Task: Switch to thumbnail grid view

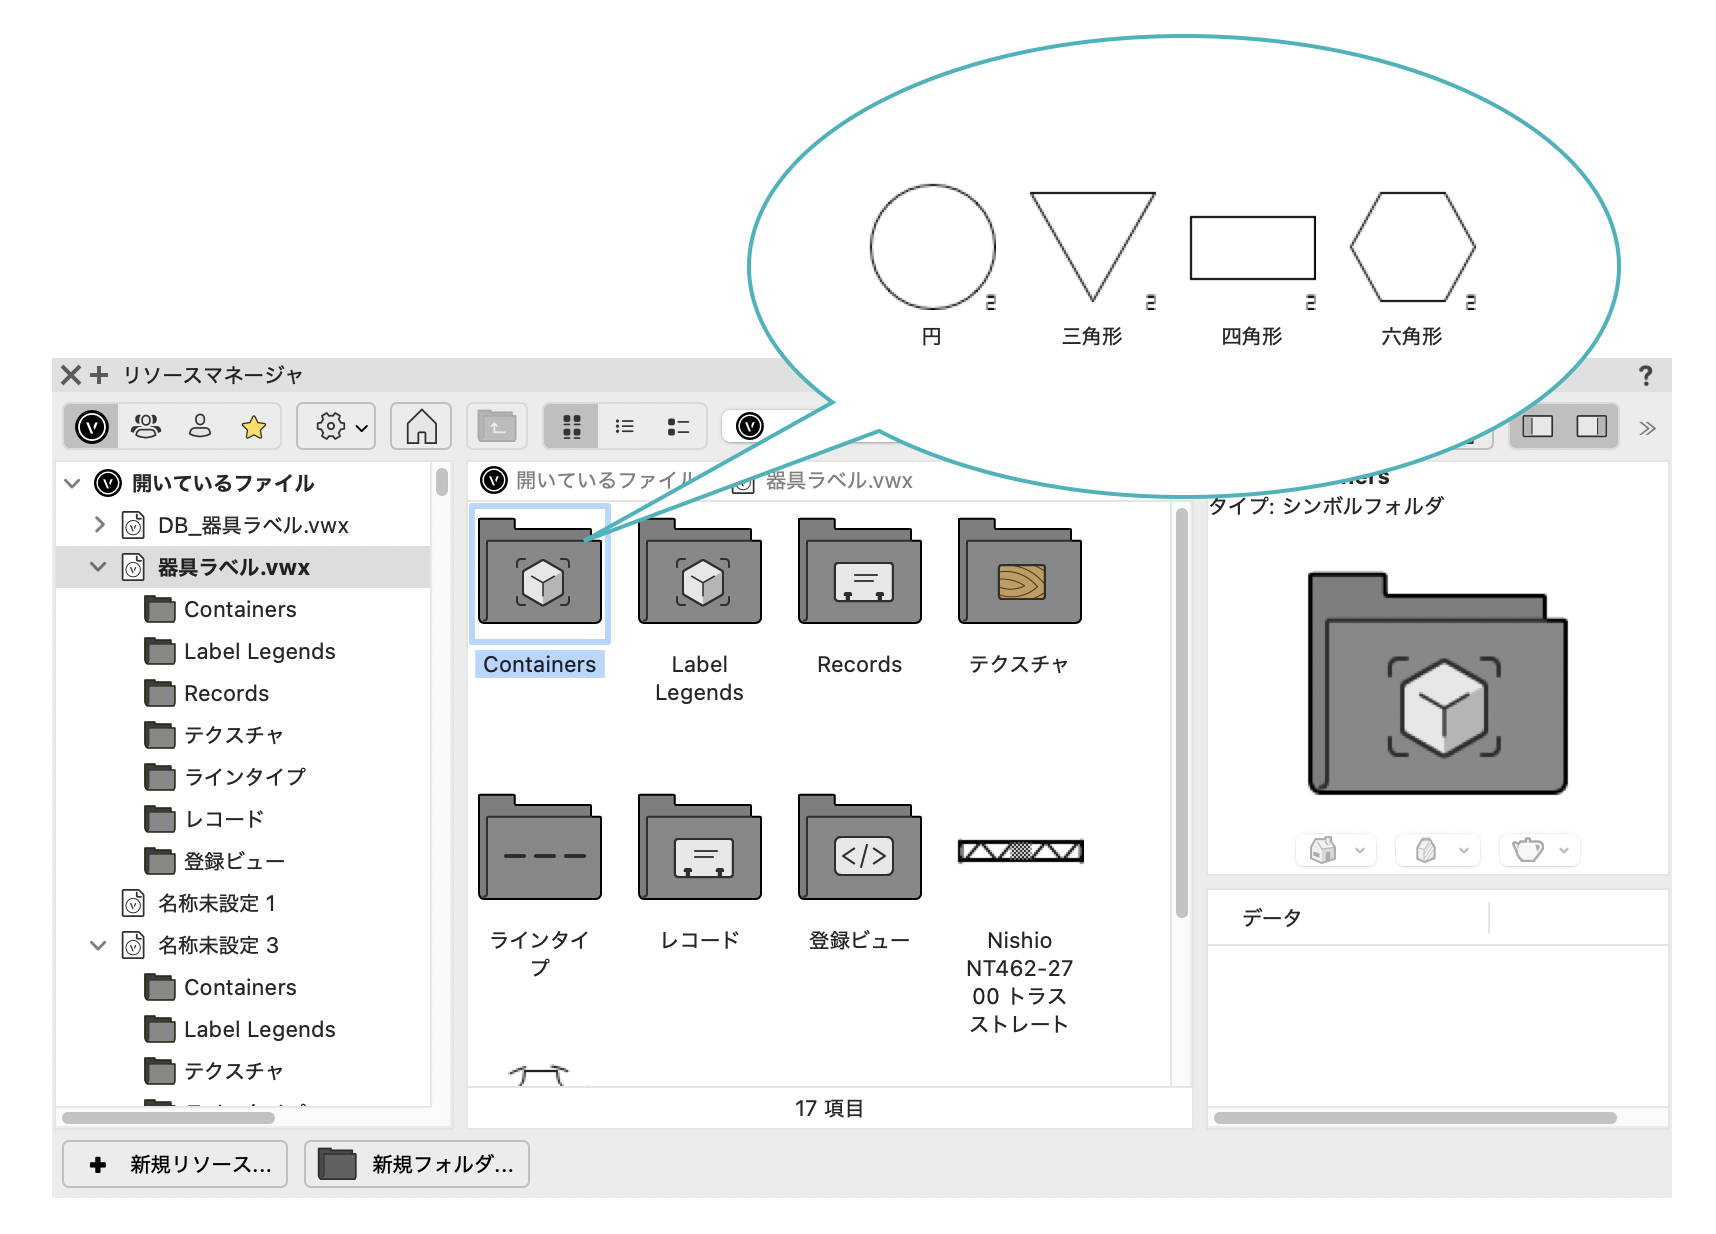Action: pyautogui.click(x=572, y=428)
